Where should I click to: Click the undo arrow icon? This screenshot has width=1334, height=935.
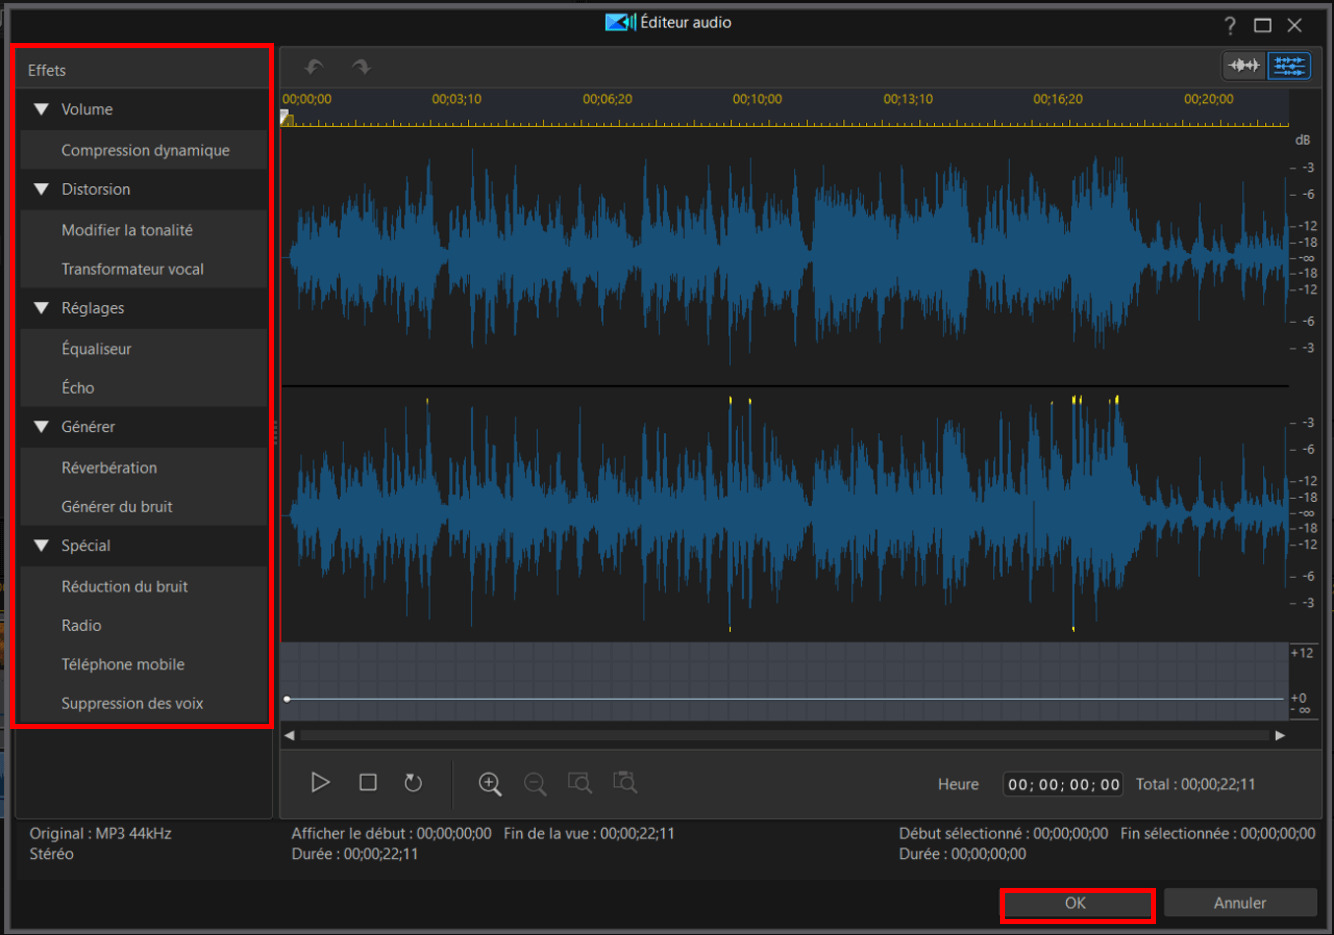tap(314, 67)
